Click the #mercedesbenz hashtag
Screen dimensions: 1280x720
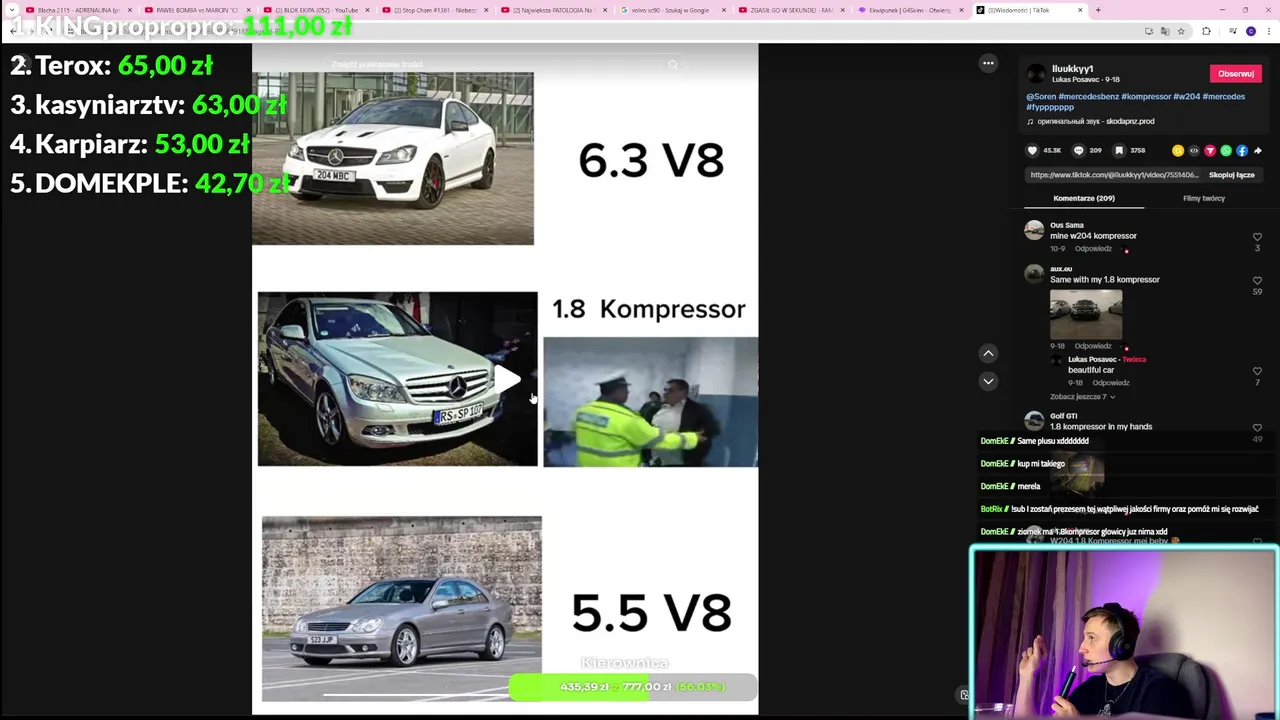click(1088, 97)
